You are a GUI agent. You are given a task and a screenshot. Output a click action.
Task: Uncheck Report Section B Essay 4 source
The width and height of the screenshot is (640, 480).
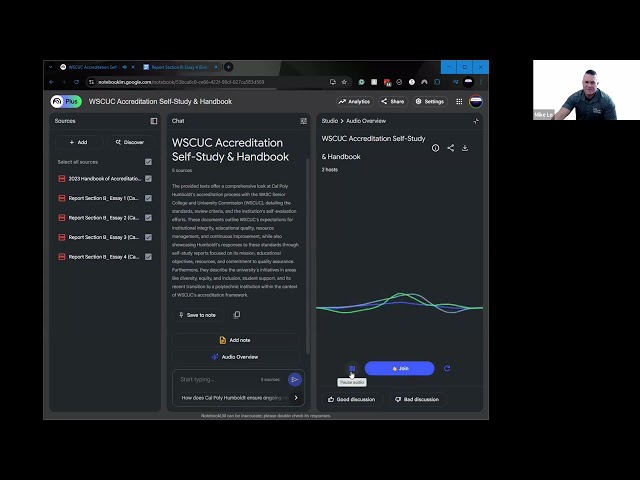pos(148,257)
